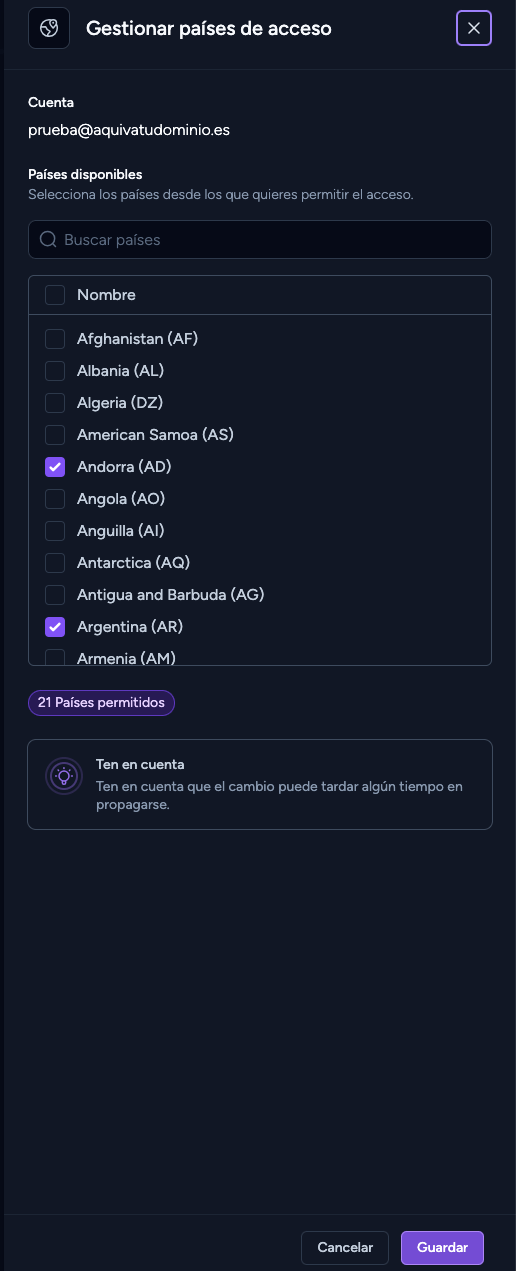The height and width of the screenshot is (1271, 516).
Task: Select the Antarctica (AQ) checkbox
Action: [55, 563]
